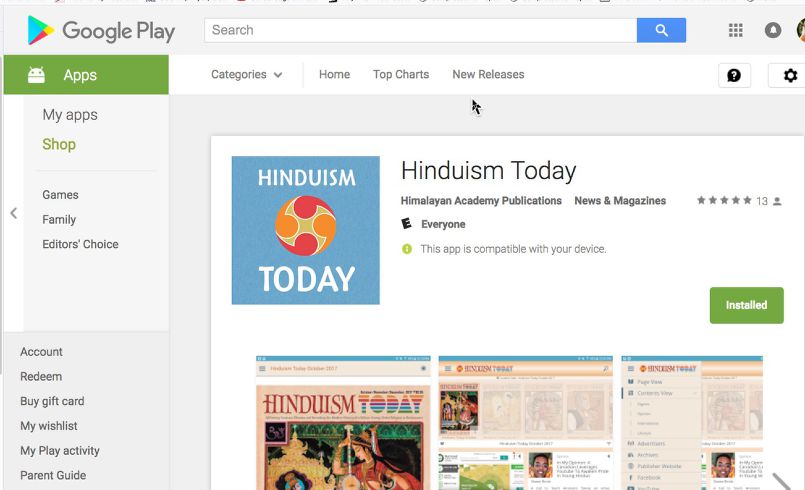Click the five-star rating display
Viewport: 805px width, 490px height.
pos(724,201)
